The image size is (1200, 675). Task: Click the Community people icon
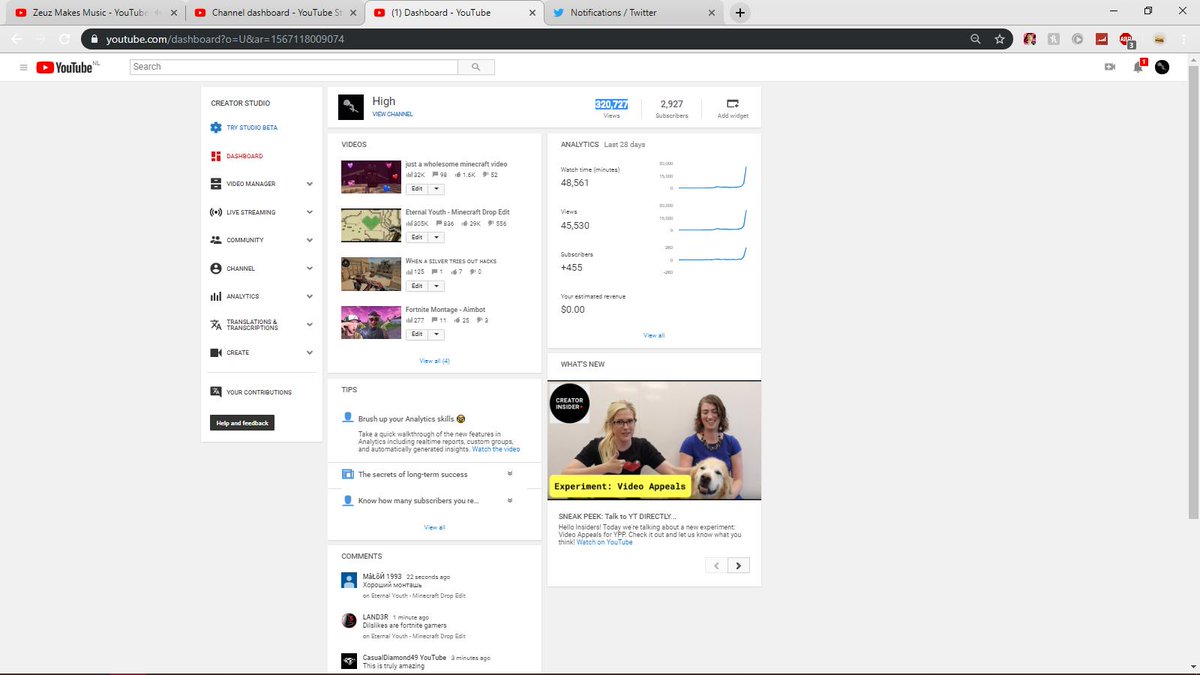click(216, 240)
